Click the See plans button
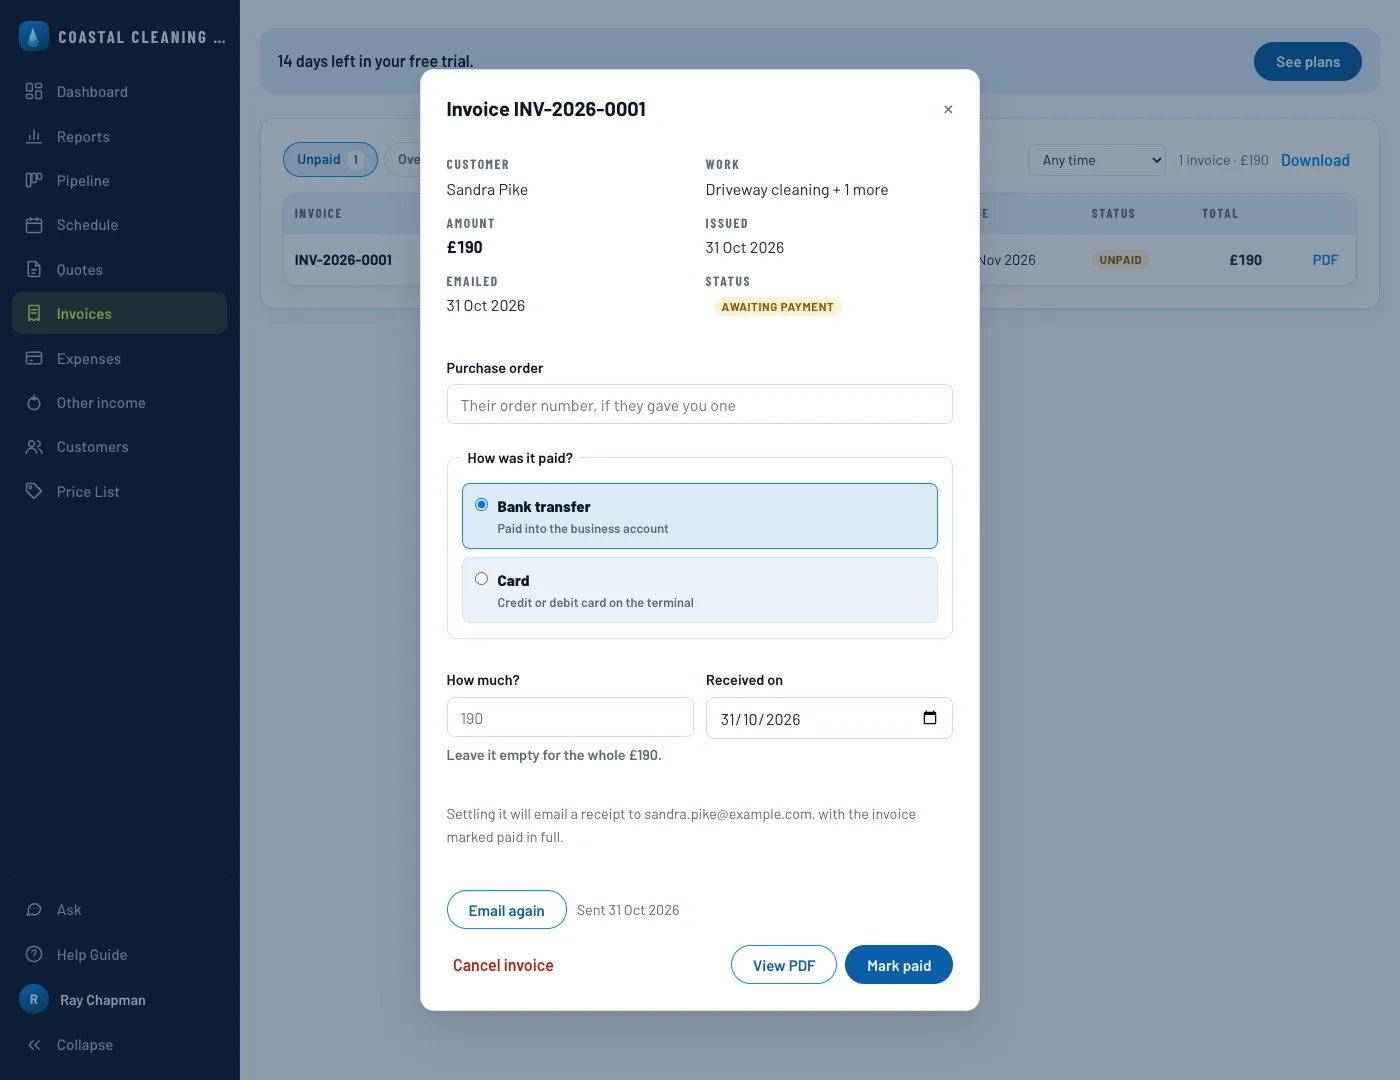The height and width of the screenshot is (1080, 1400). [1308, 62]
